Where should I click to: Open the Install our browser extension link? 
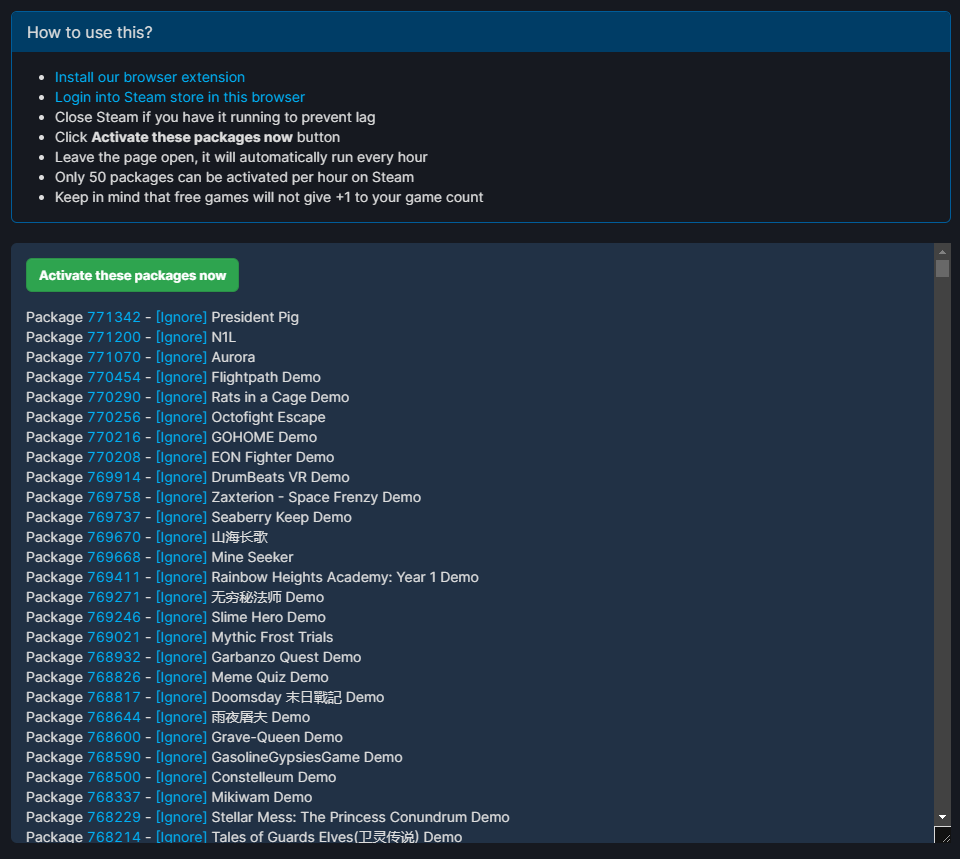coord(150,77)
